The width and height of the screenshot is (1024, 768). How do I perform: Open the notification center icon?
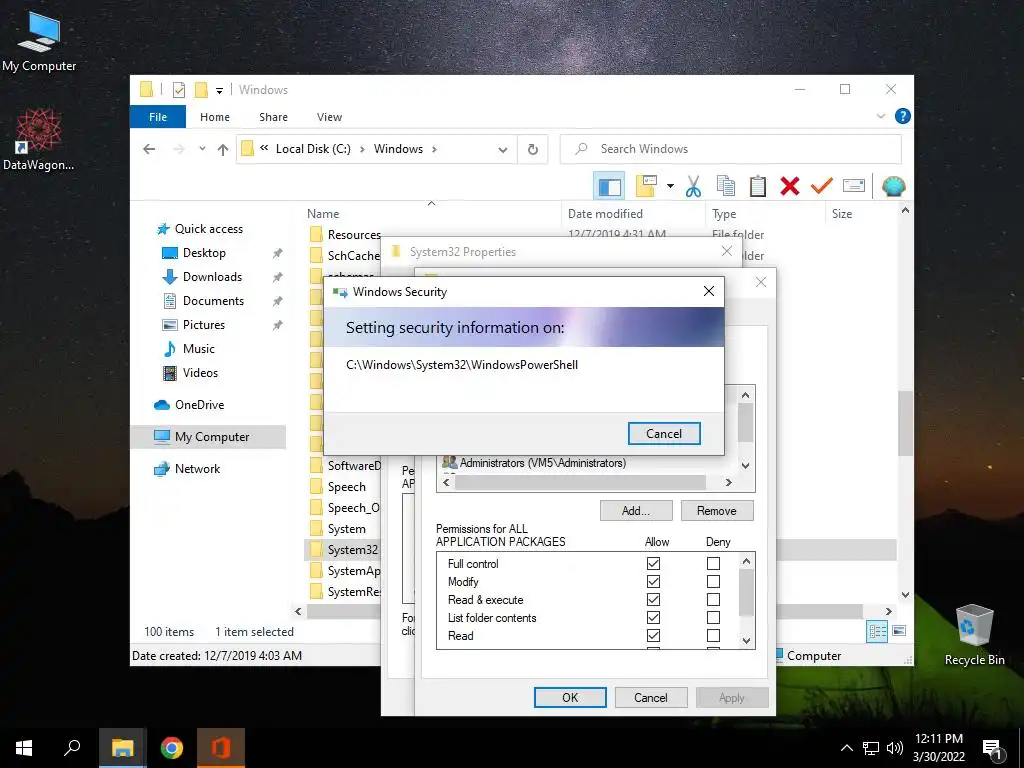[x=993, y=749]
